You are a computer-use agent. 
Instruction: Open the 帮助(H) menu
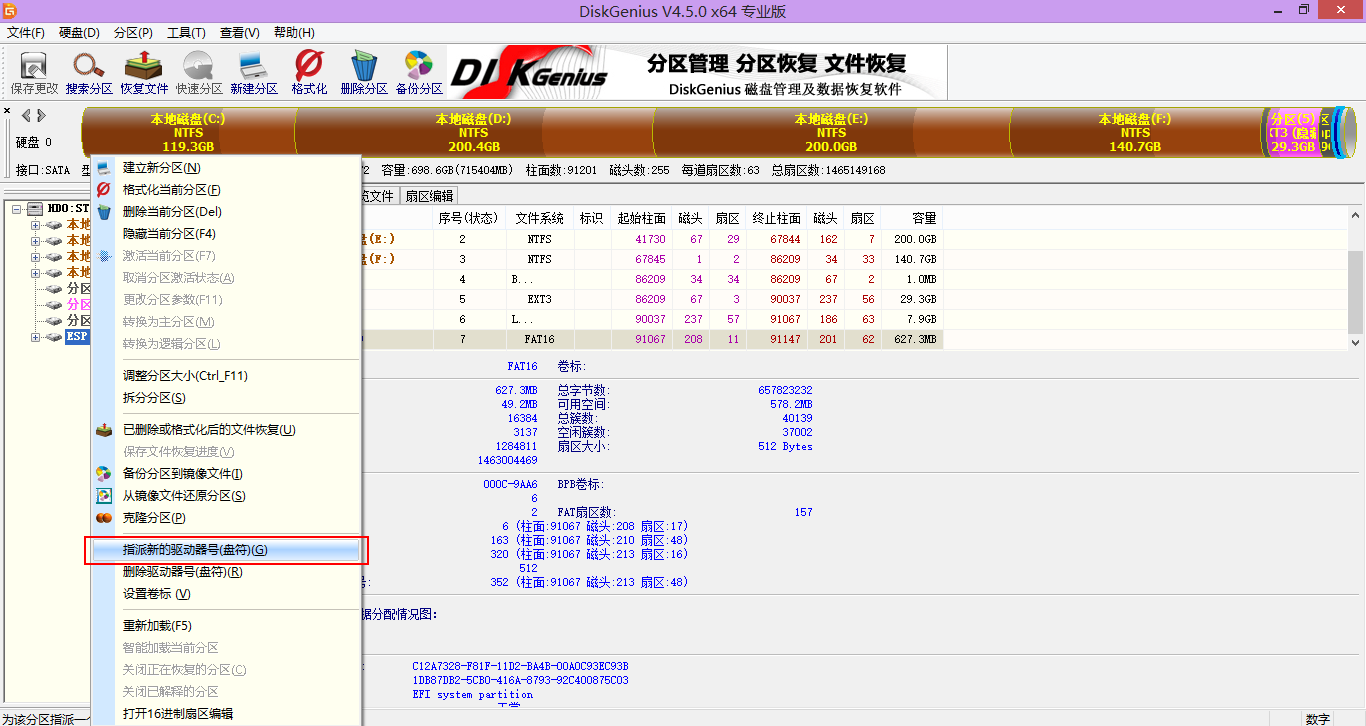pyautogui.click(x=293, y=33)
